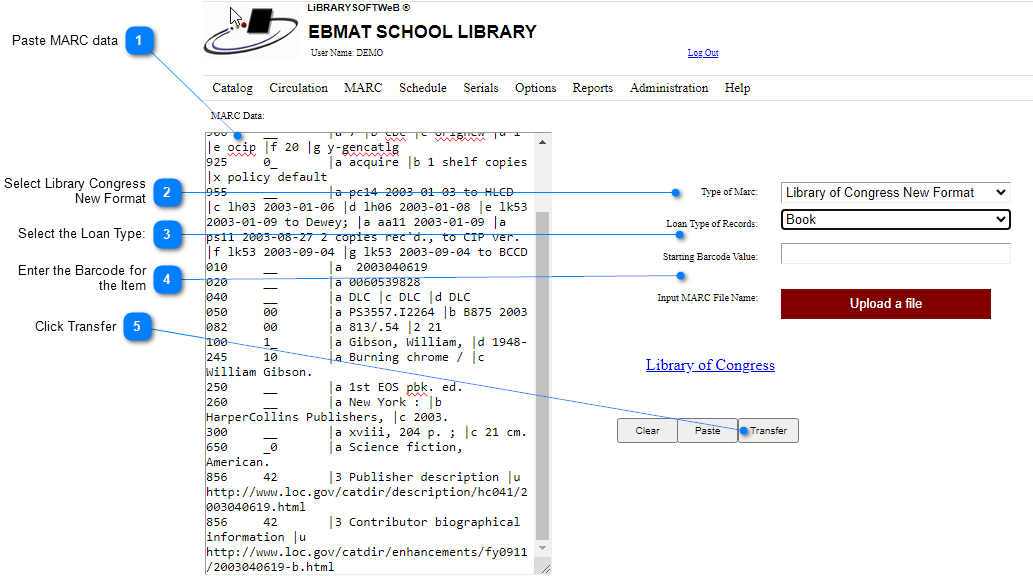Follow the Library of Congress link
This screenshot has width=1033, height=576.
(710, 365)
